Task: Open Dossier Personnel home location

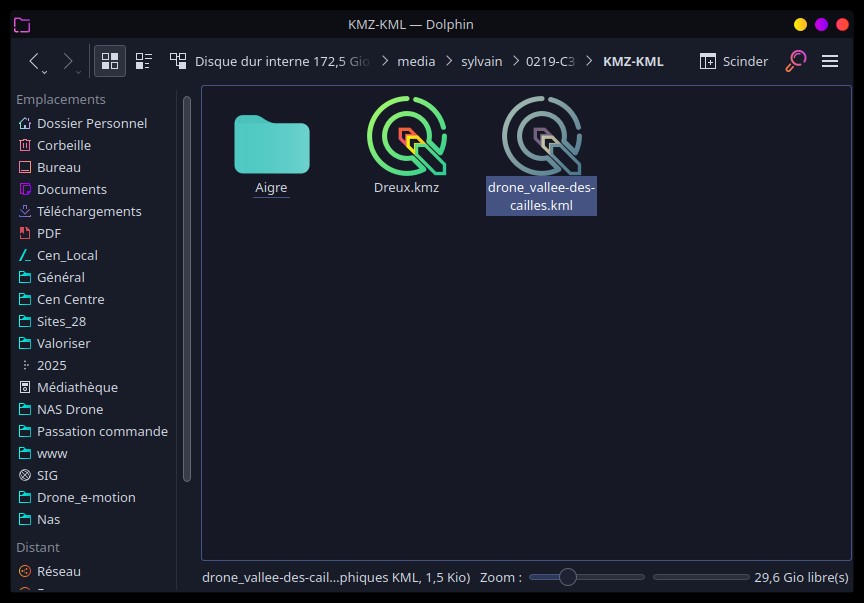Action: click(x=91, y=123)
